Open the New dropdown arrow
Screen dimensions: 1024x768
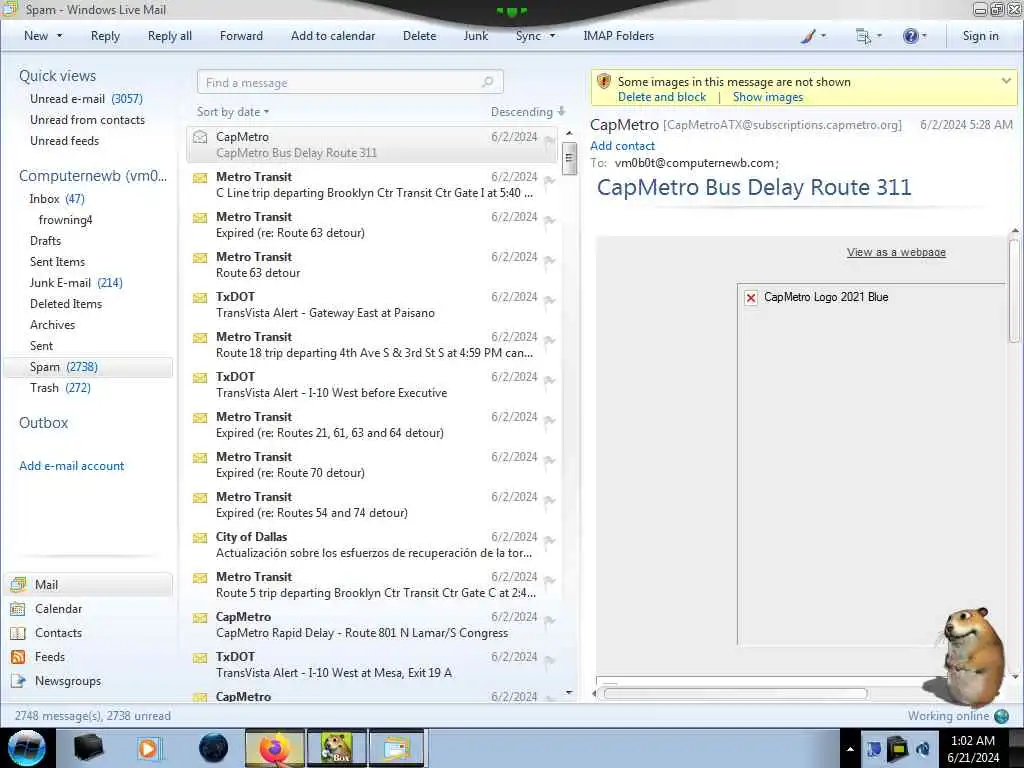pos(59,36)
